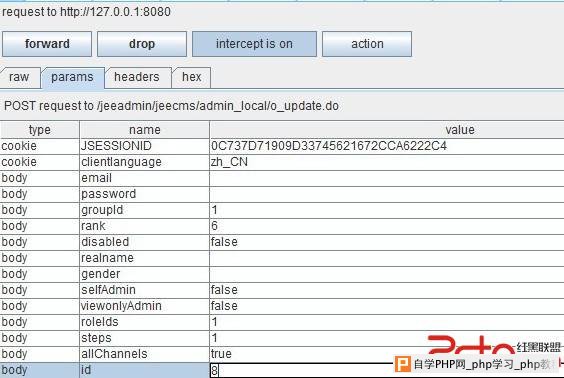The height and width of the screenshot is (378, 564).
Task: Select the rank name cell
Action: [144, 226]
